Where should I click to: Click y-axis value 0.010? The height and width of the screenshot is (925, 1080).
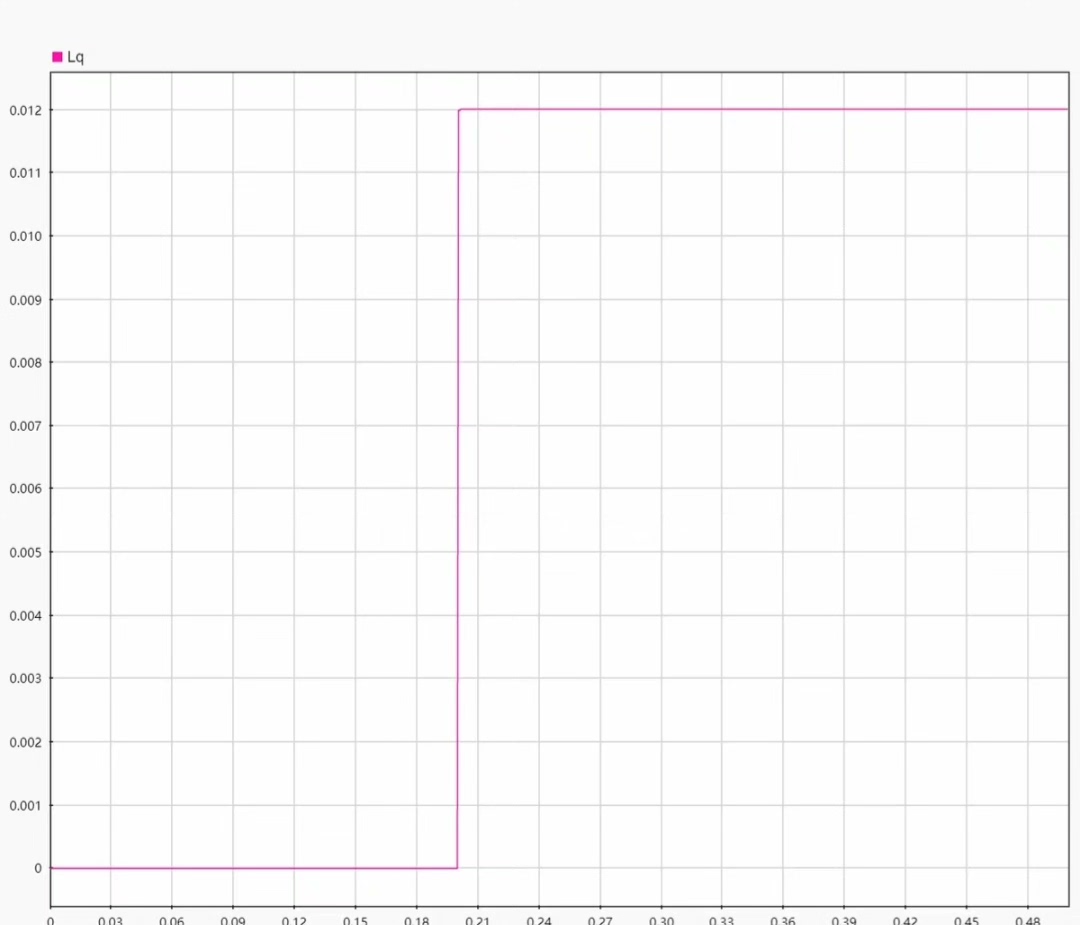[x=25, y=236]
